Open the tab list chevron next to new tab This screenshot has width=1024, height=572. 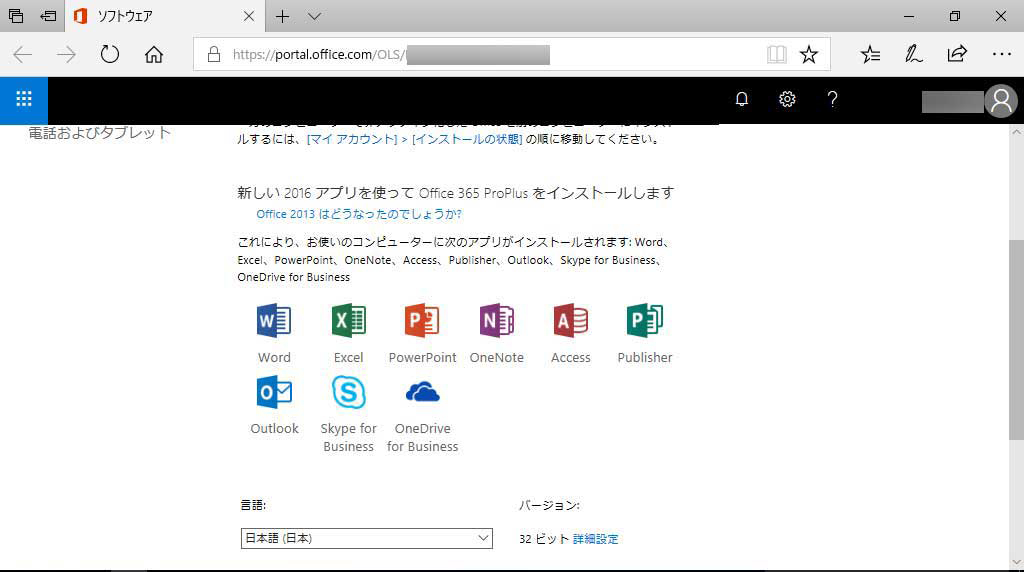point(314,17)
